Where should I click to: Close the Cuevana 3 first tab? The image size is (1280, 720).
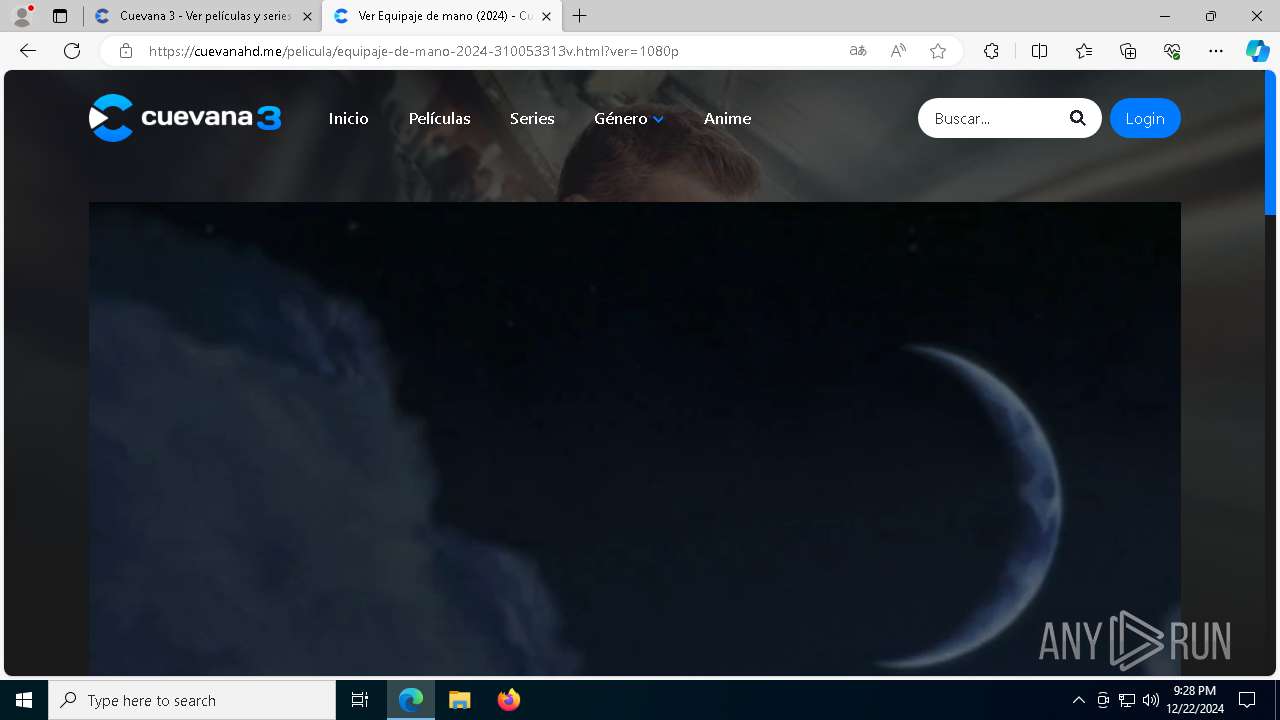pos(307,16)
